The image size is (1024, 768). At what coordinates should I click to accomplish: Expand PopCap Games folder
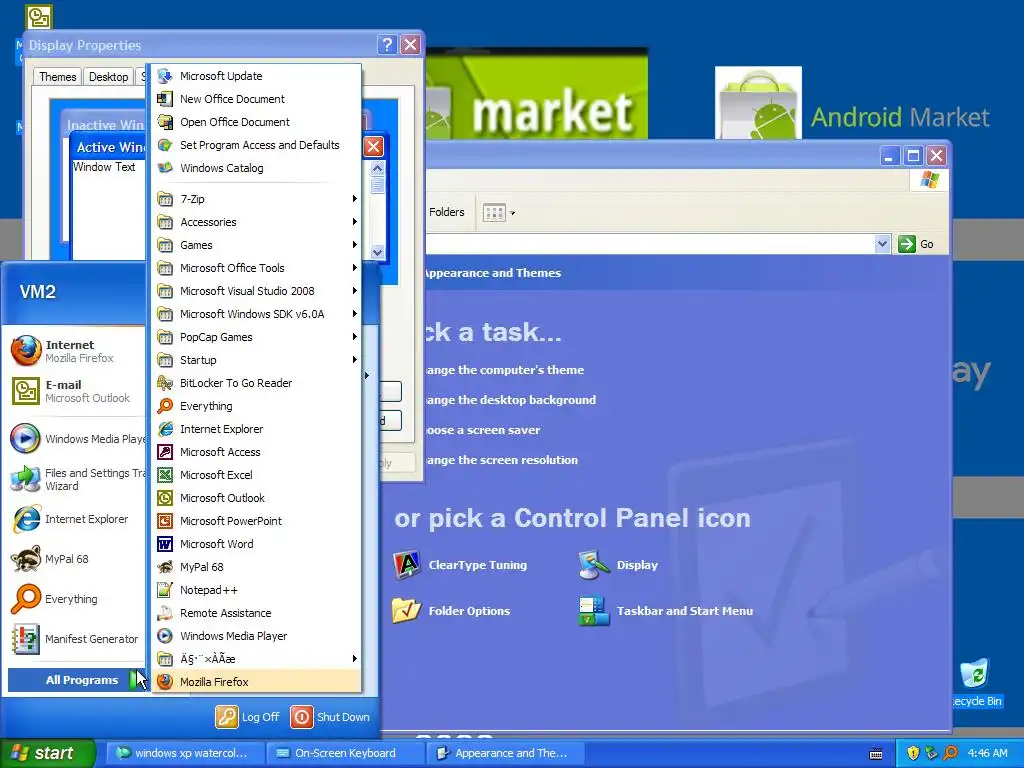257,337
